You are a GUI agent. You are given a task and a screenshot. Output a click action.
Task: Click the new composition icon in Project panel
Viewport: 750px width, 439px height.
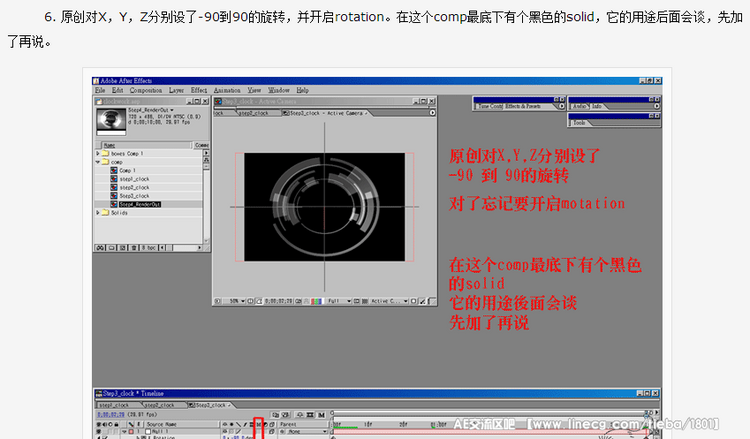click(123, 248)
